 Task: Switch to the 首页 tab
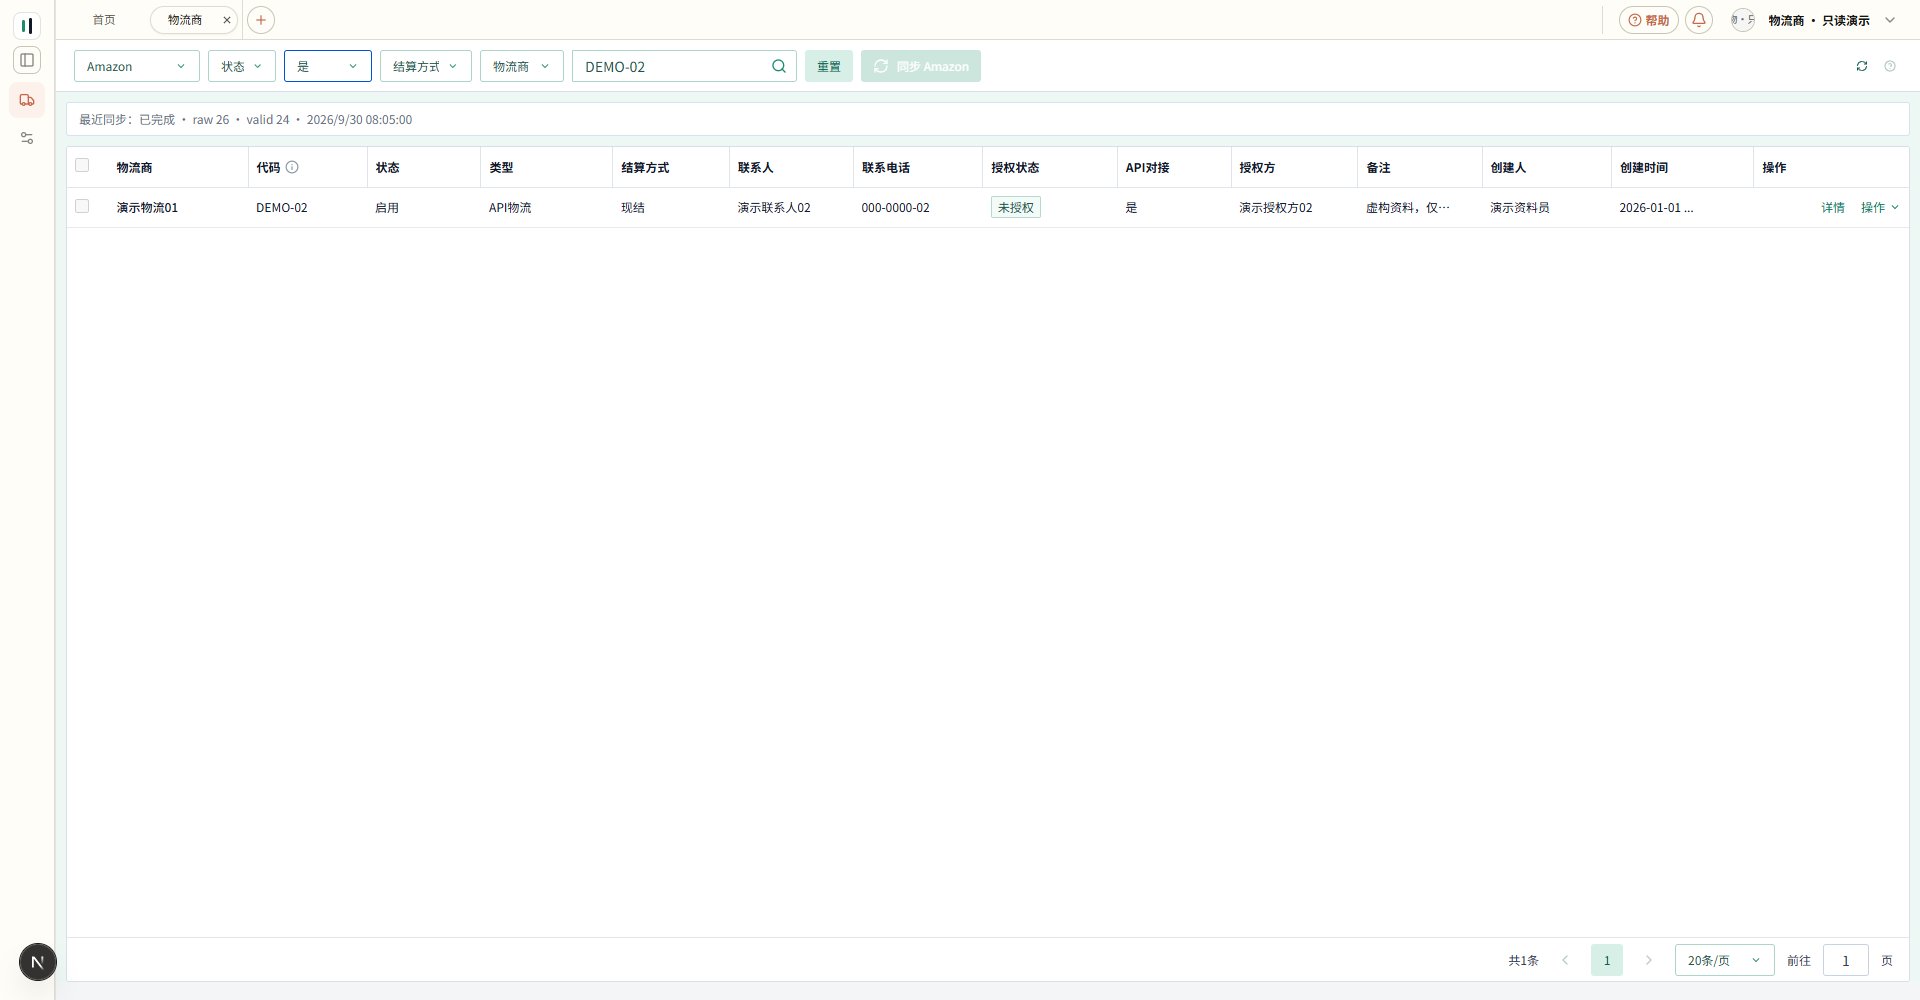(104, 20)
